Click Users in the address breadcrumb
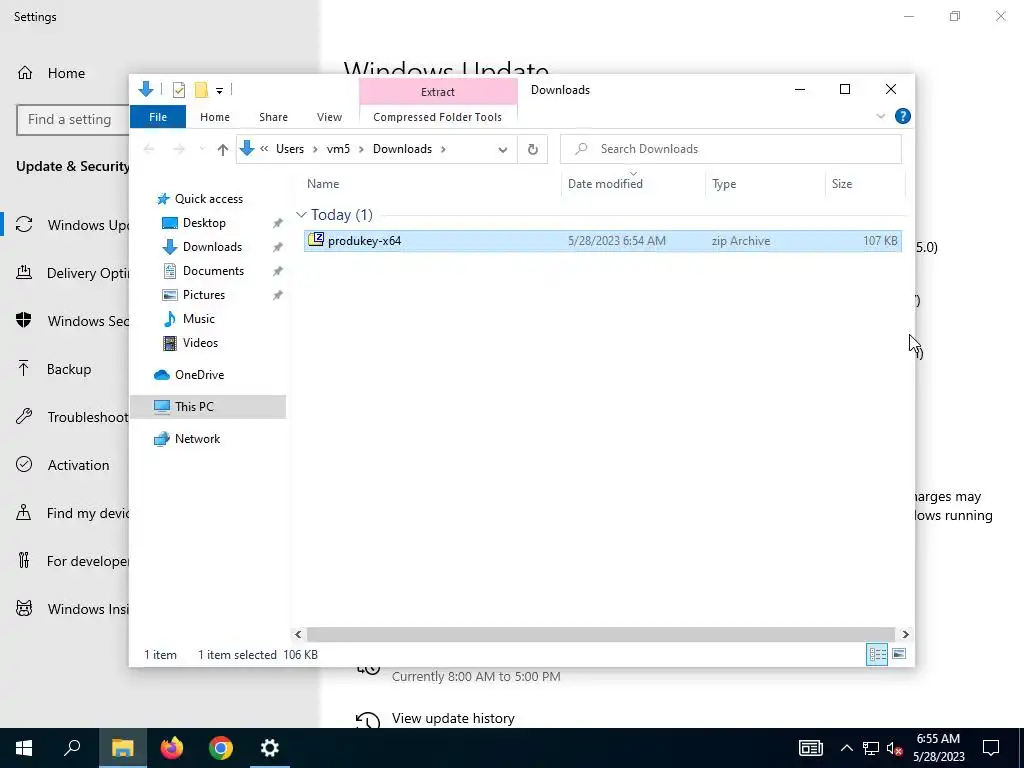 290,149
